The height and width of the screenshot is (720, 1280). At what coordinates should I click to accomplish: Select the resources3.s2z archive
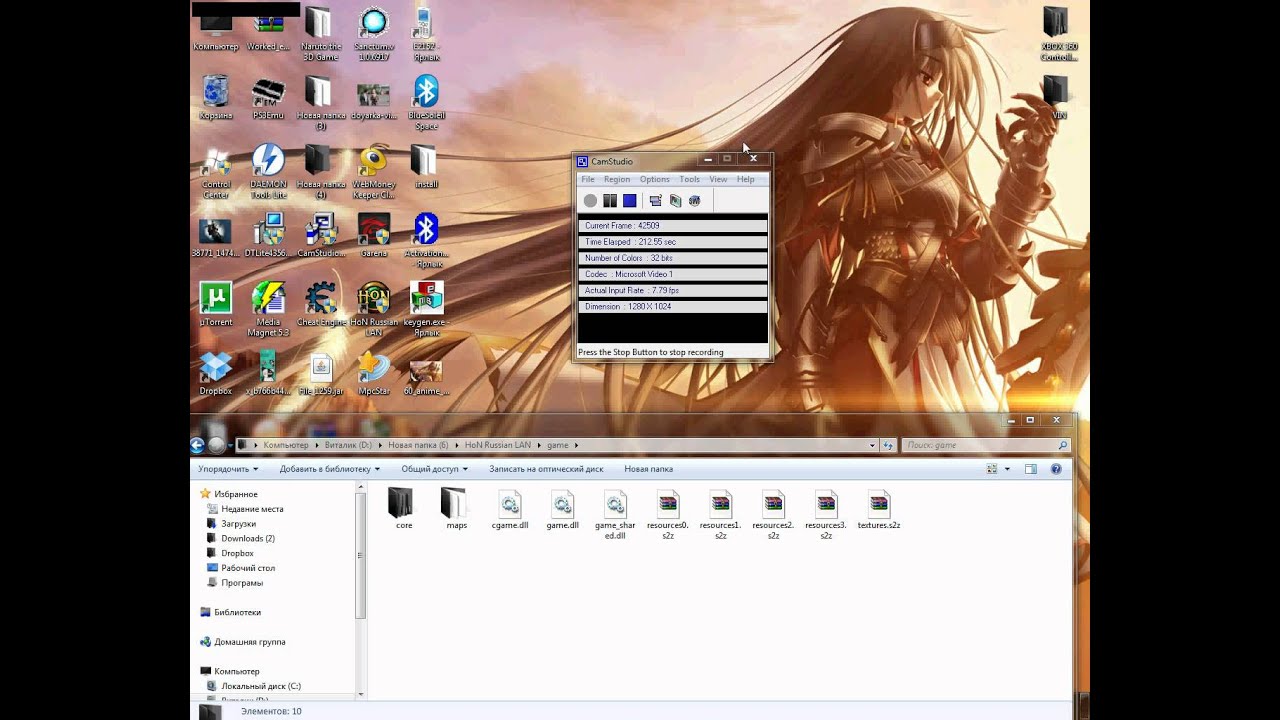click(x=826, y=514)
